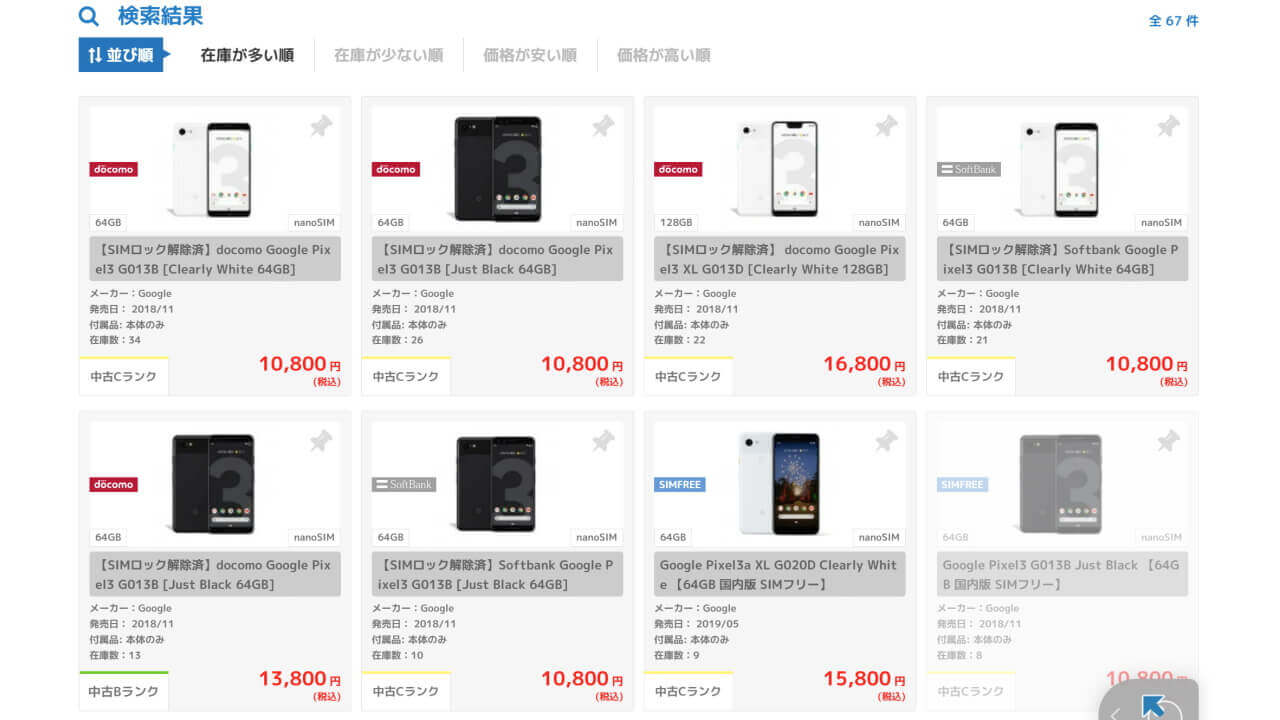Pin the SIMFREE Pixel3 Just Black listing
Screen dimensions: 1280x720
click(x=1167, y=441)
